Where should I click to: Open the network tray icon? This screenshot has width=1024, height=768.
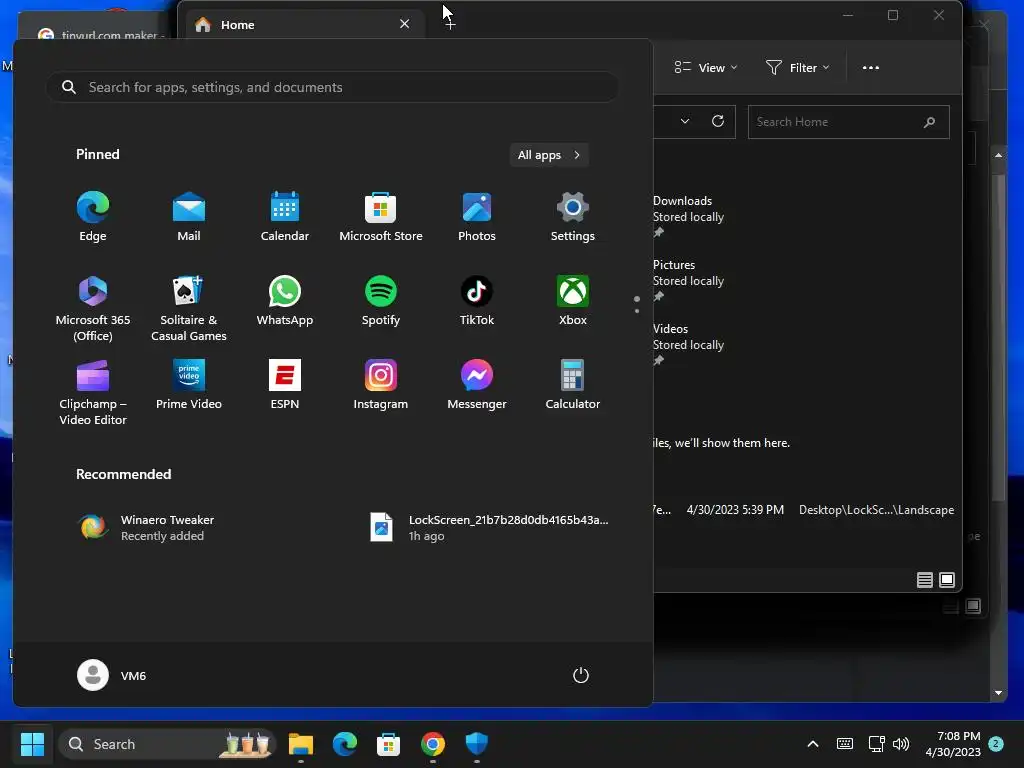[x=876, y=744]
